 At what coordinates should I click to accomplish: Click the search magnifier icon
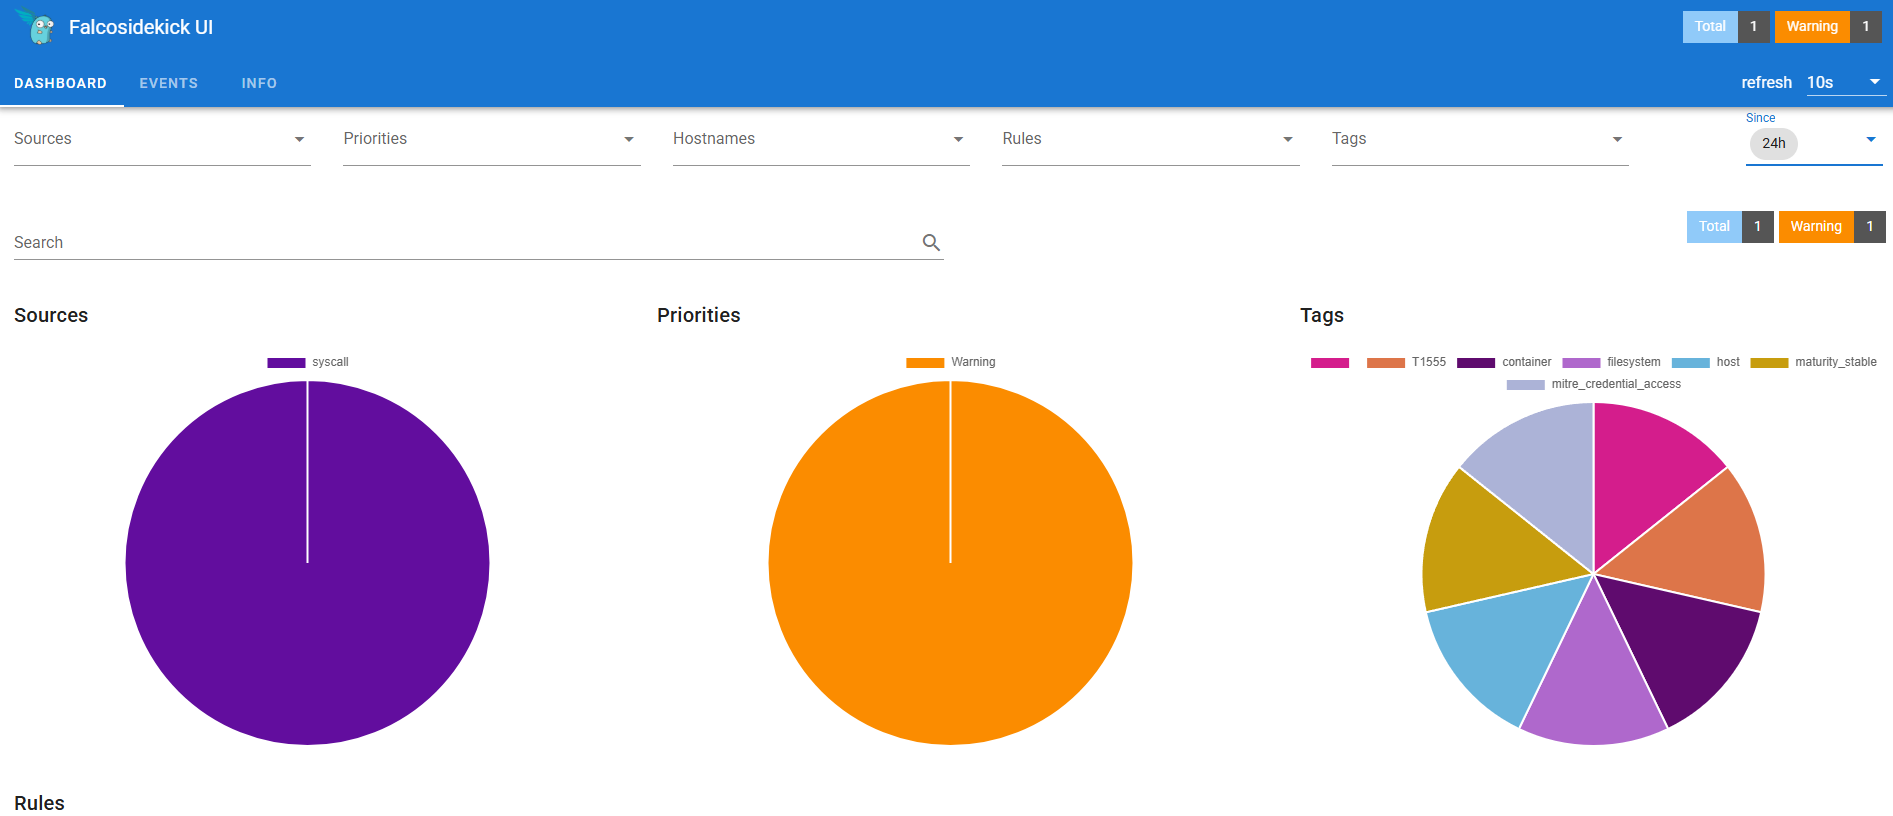point(931,242)
